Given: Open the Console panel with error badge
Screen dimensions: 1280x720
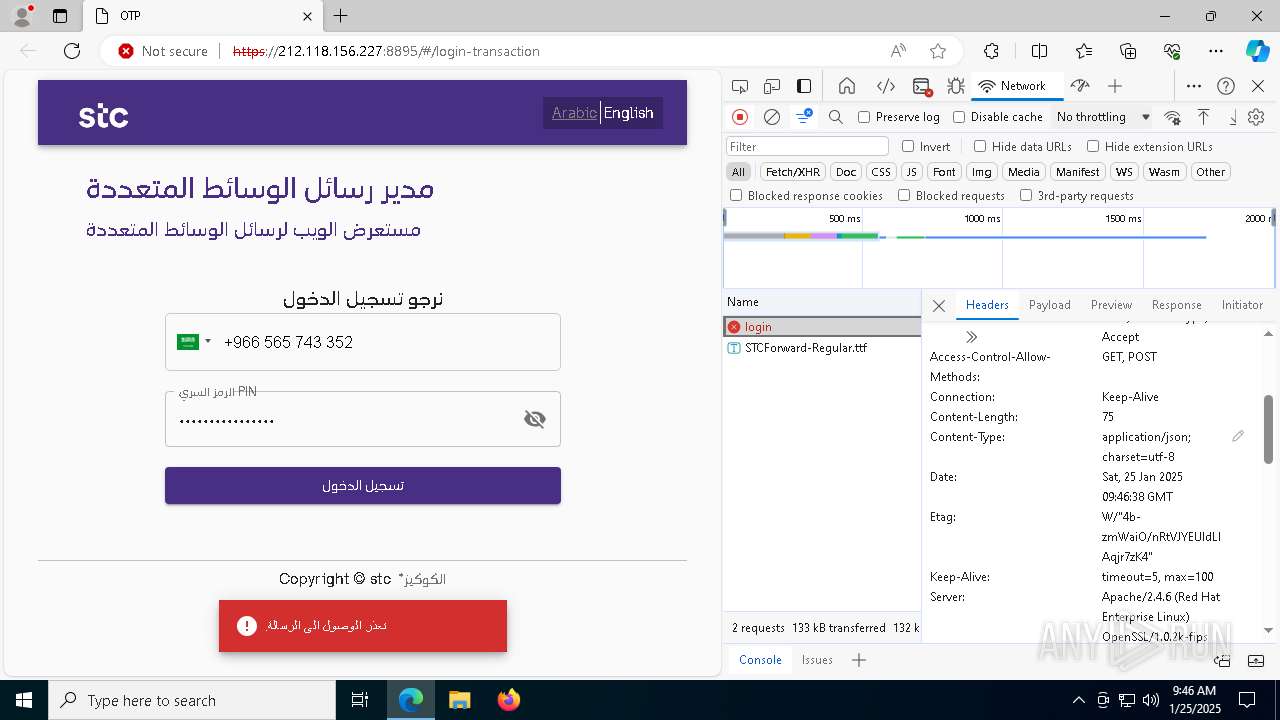Looking at the screenshot, I should (x=922, y=86).
